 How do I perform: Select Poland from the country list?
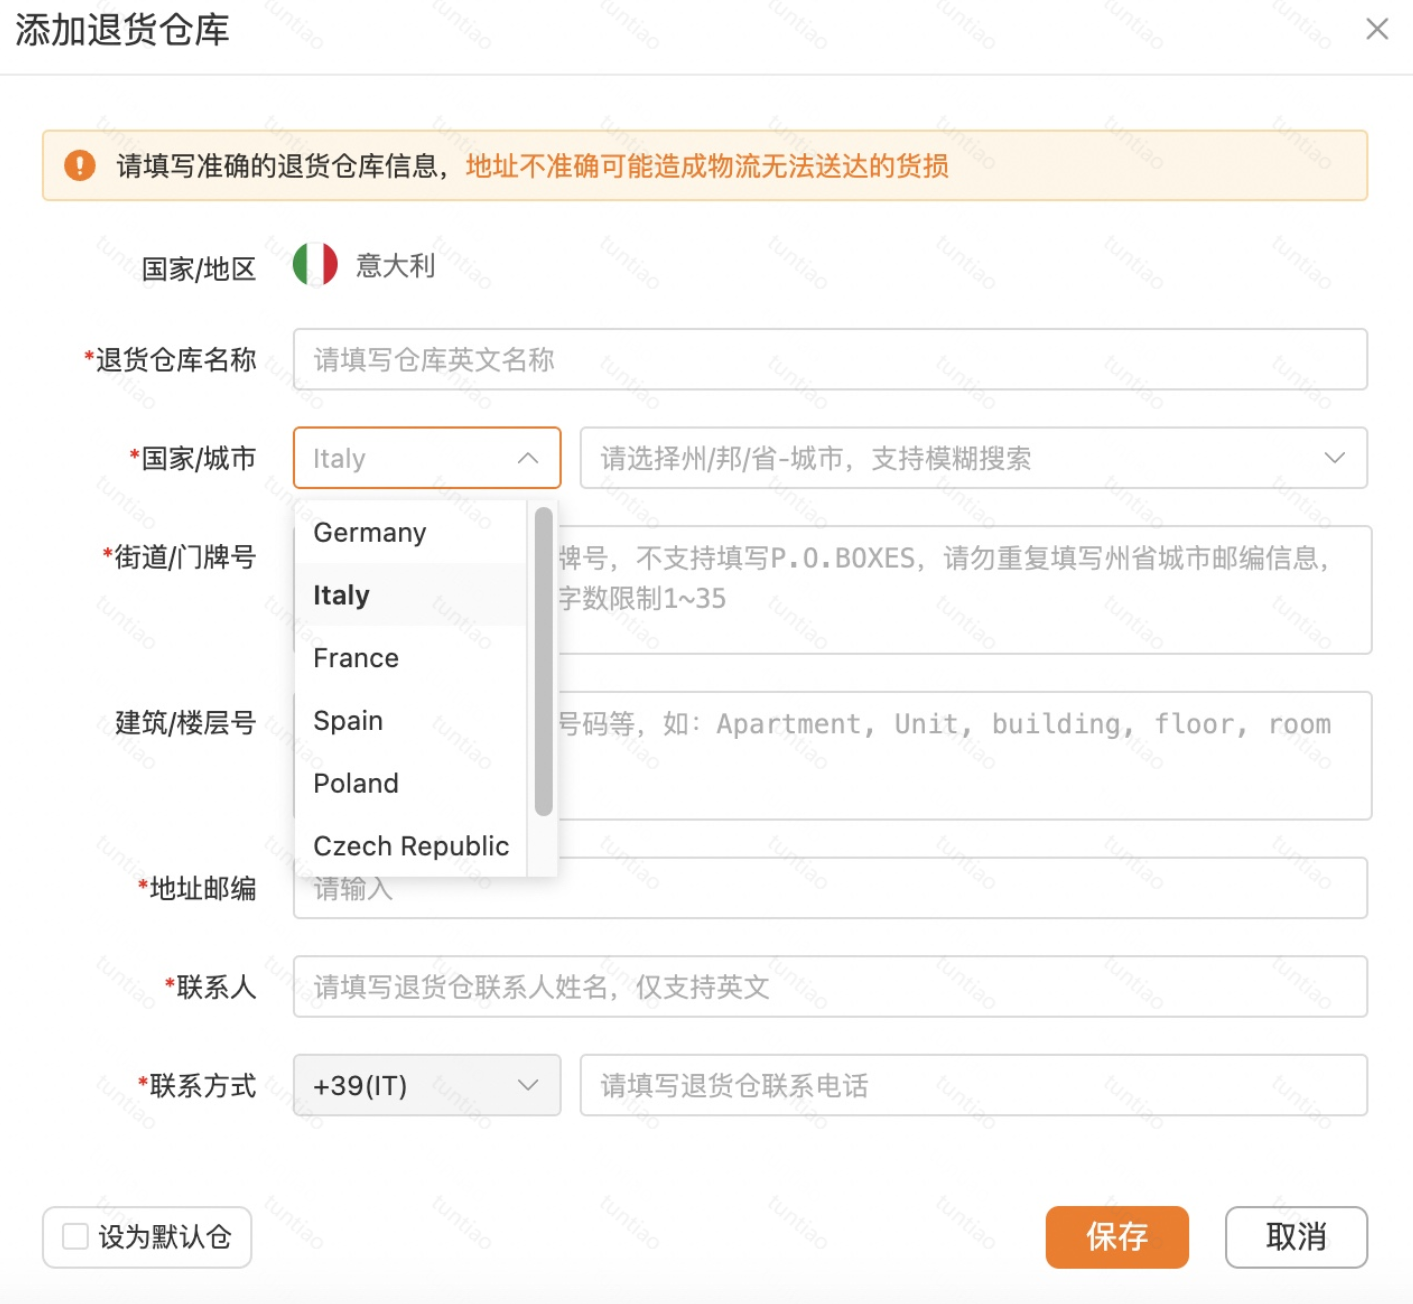pyautogui.click(x=355, y=783)
